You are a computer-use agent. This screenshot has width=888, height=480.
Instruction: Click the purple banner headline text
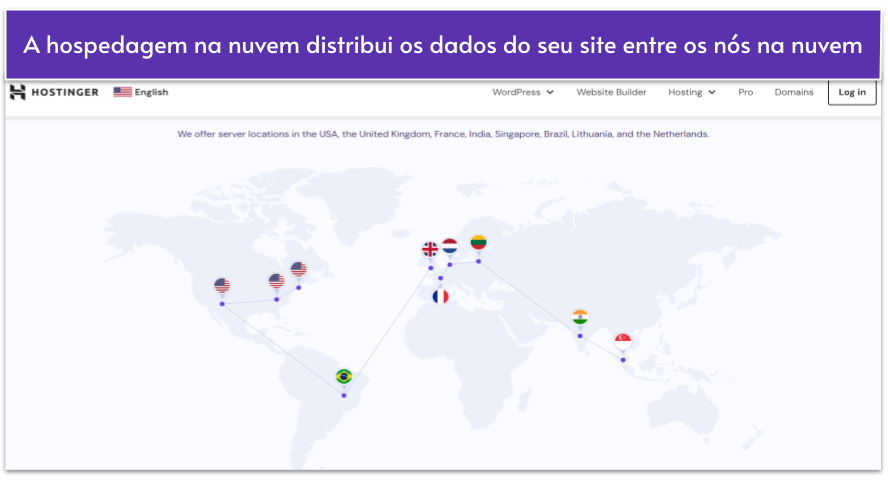[443, 46]
